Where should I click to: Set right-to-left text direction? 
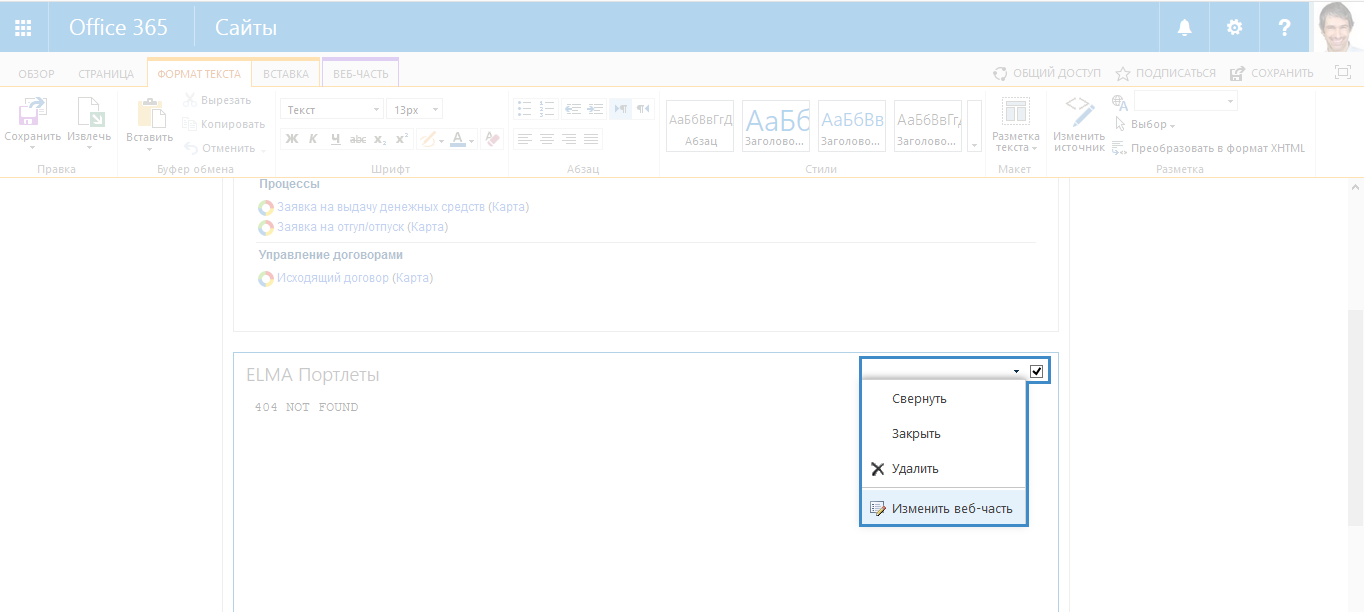coord(643,109)
